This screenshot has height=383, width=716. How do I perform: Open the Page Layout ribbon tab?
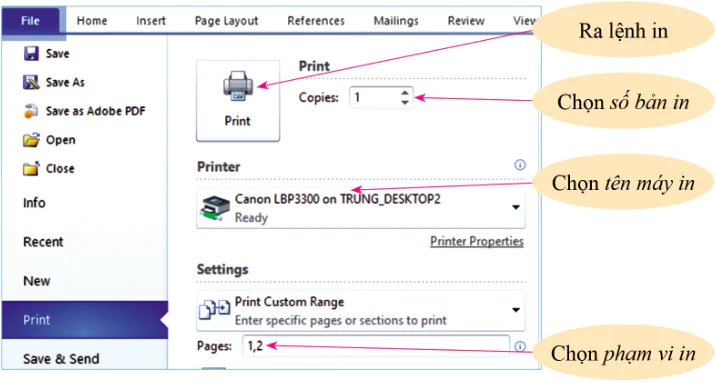(226, 21)
